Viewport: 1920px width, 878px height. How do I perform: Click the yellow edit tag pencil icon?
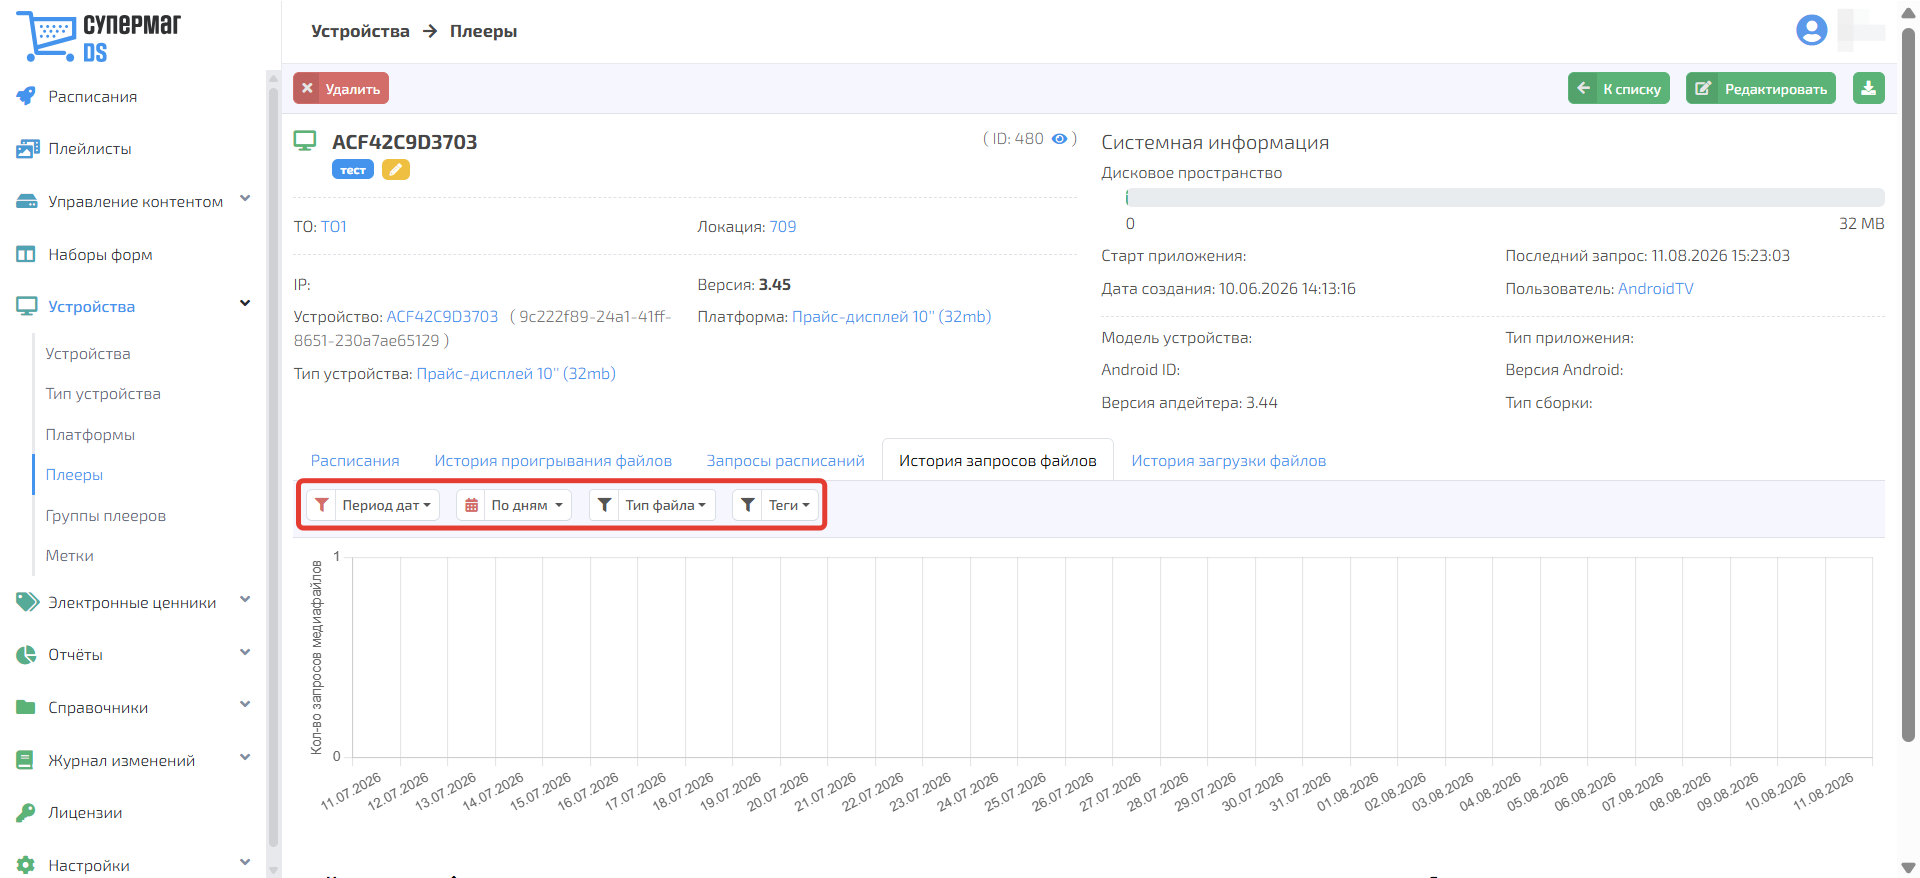pyautogui.click(x=396, y=170)
